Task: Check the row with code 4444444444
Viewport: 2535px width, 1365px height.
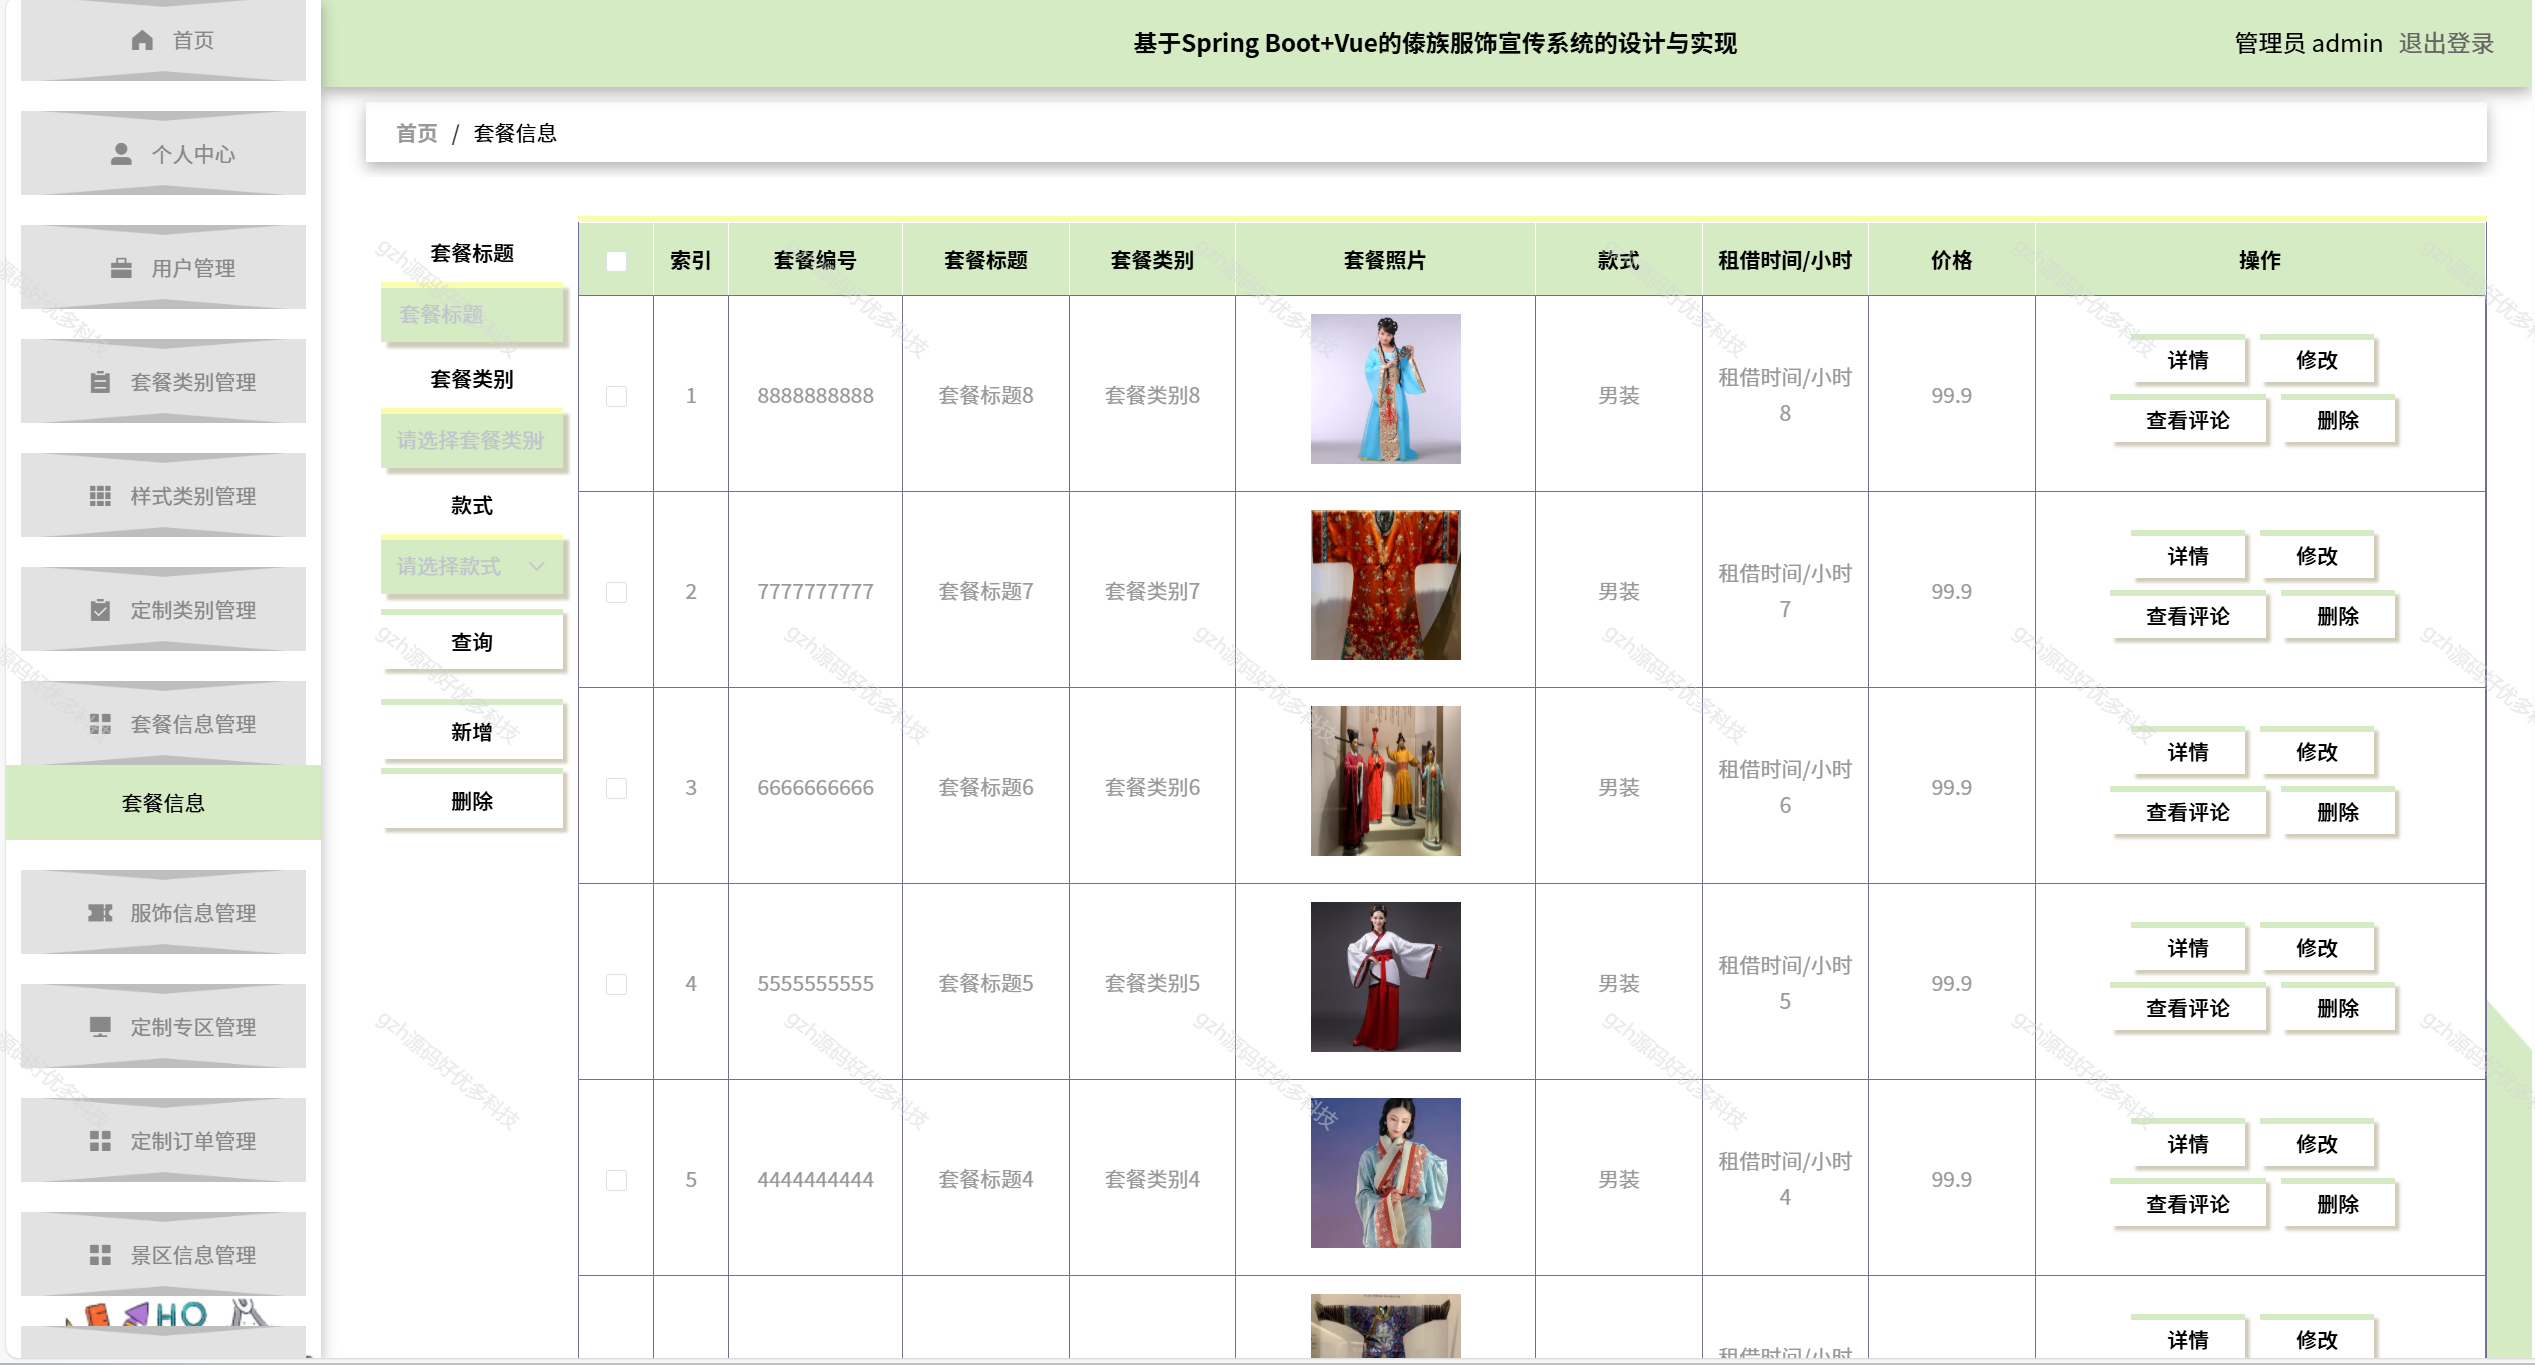Action: pos(616,1180)
